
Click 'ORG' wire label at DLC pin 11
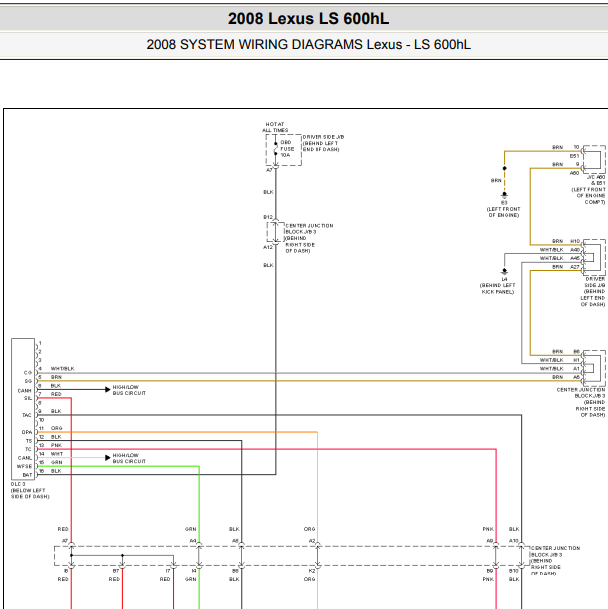pos(56,428)
